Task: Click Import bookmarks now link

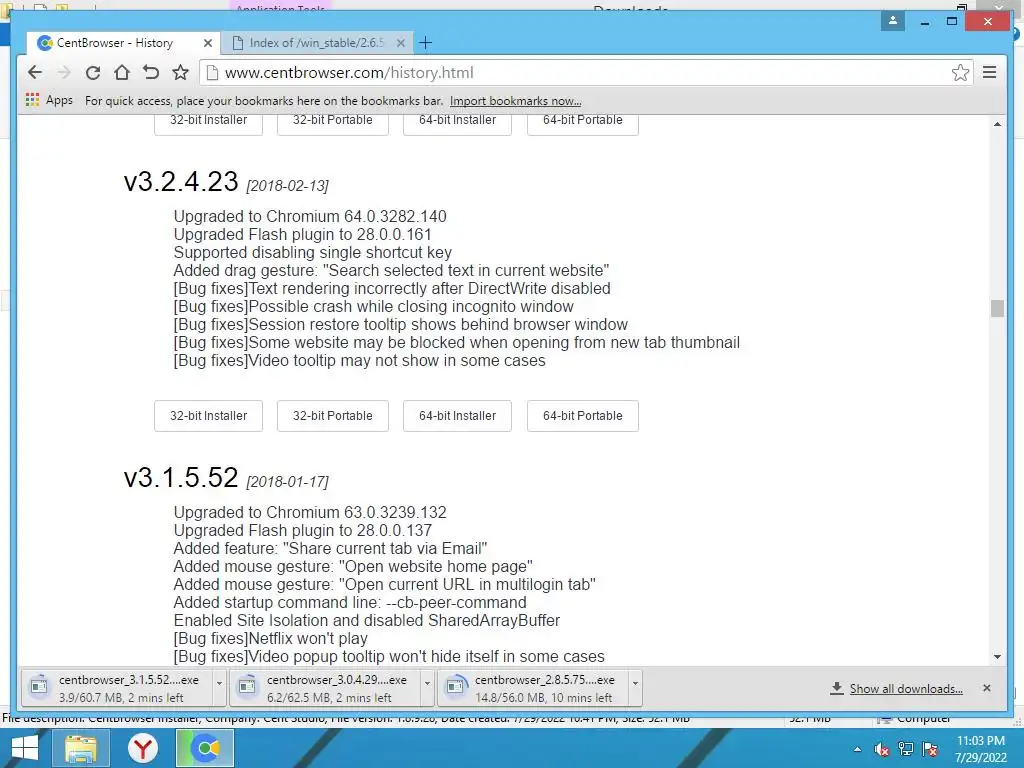Action: point(515,101)
